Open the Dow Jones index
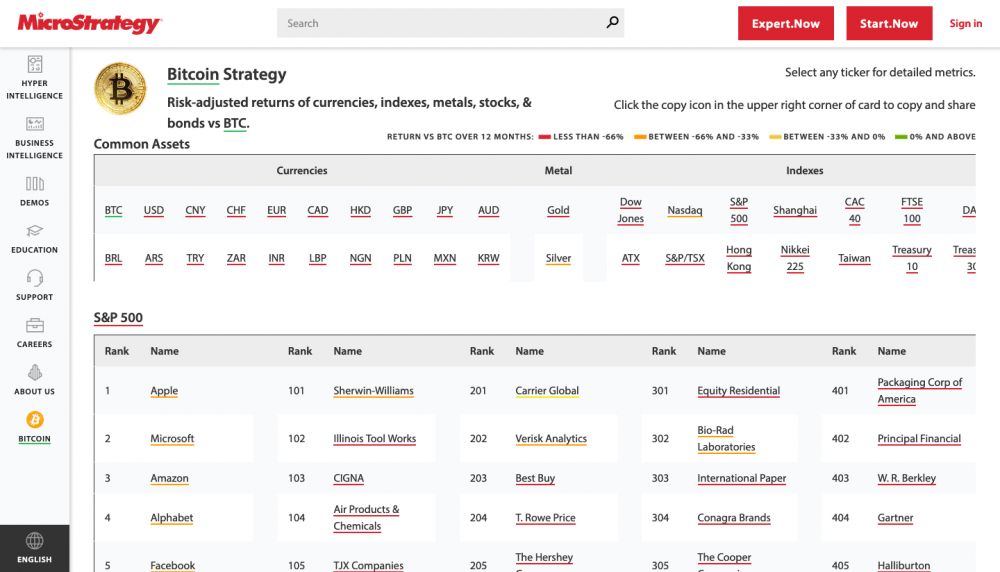Image resolution: width=1000 pixels, height=572 pixels. [631, 210]
